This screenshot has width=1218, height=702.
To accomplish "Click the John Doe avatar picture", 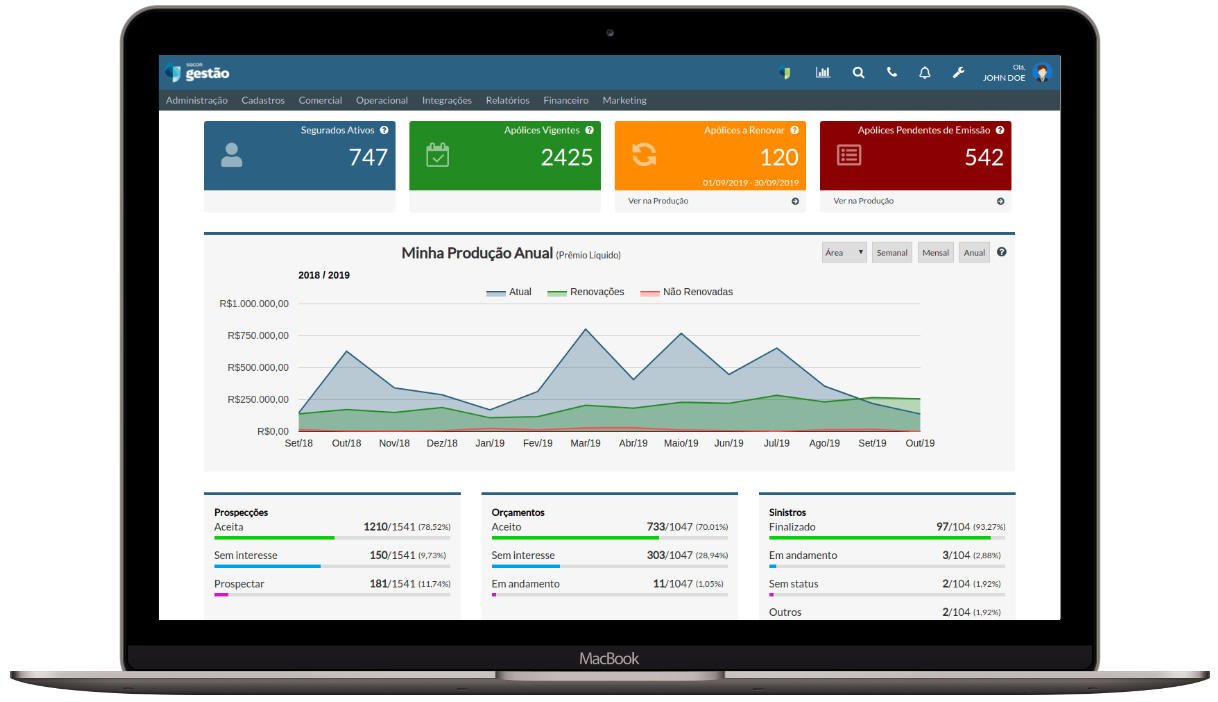I will pyautogui.click(x=1042, y=73).
